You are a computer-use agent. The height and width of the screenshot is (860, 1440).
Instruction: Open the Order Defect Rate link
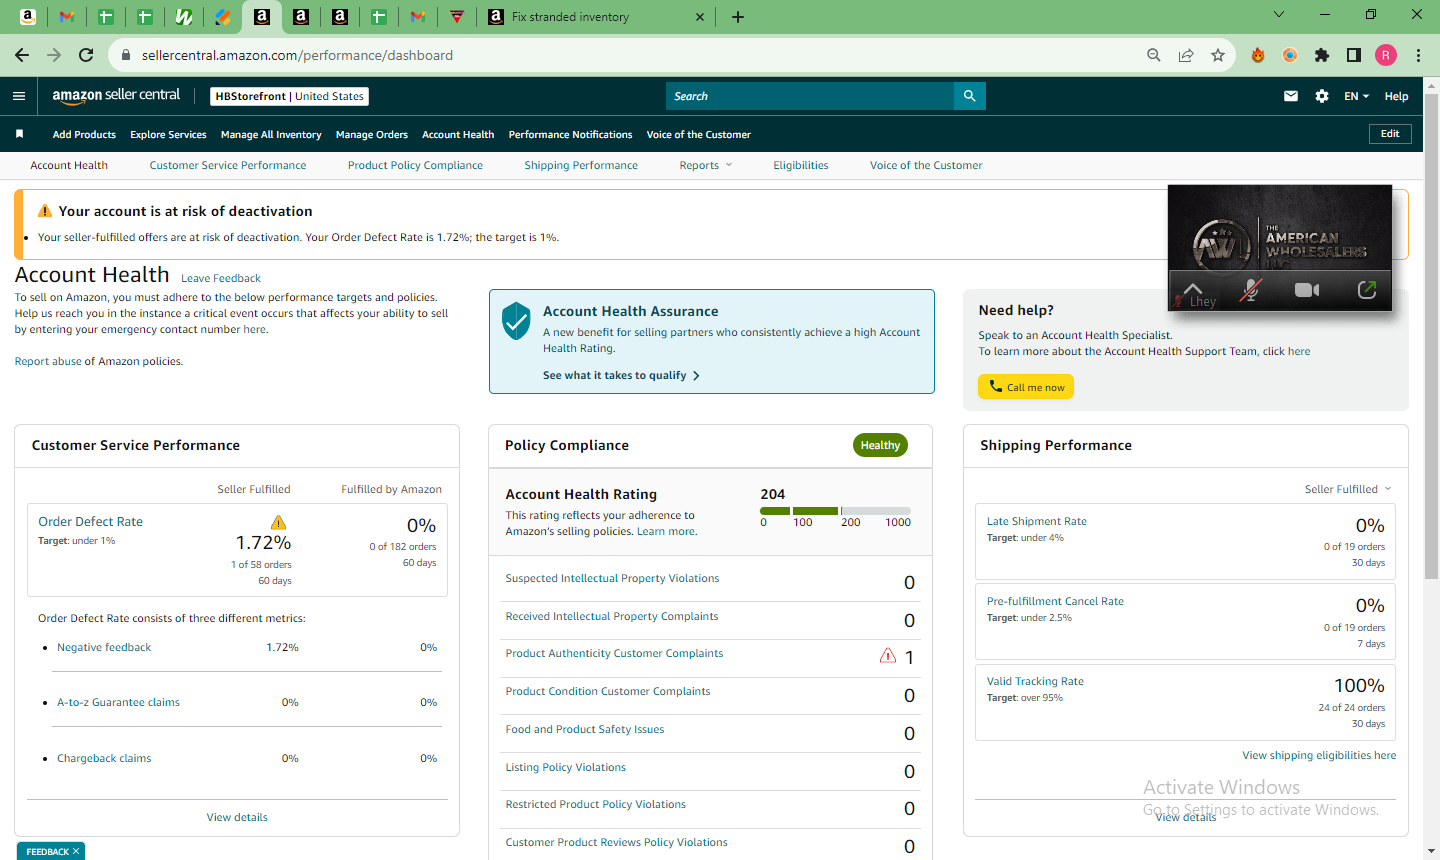pos(91,521)
